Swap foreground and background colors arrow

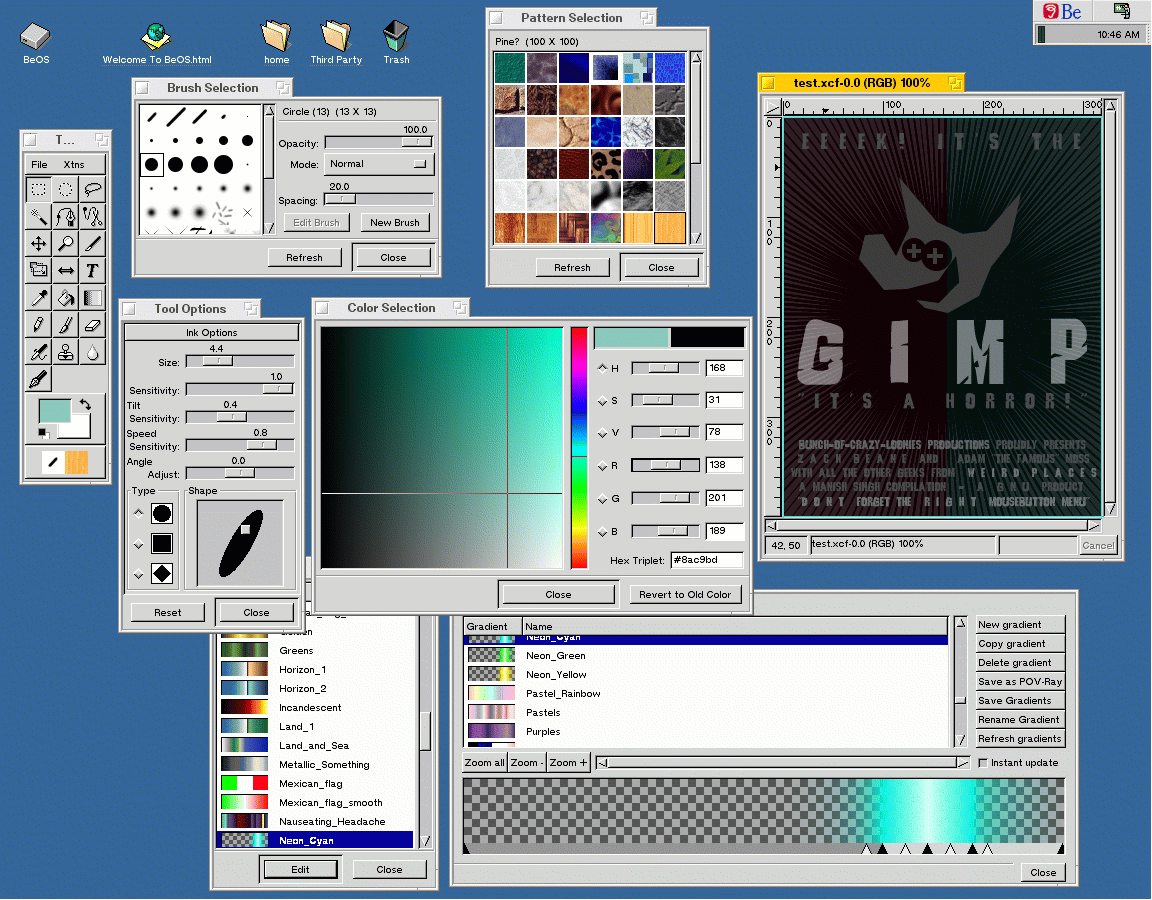(85, 405)
